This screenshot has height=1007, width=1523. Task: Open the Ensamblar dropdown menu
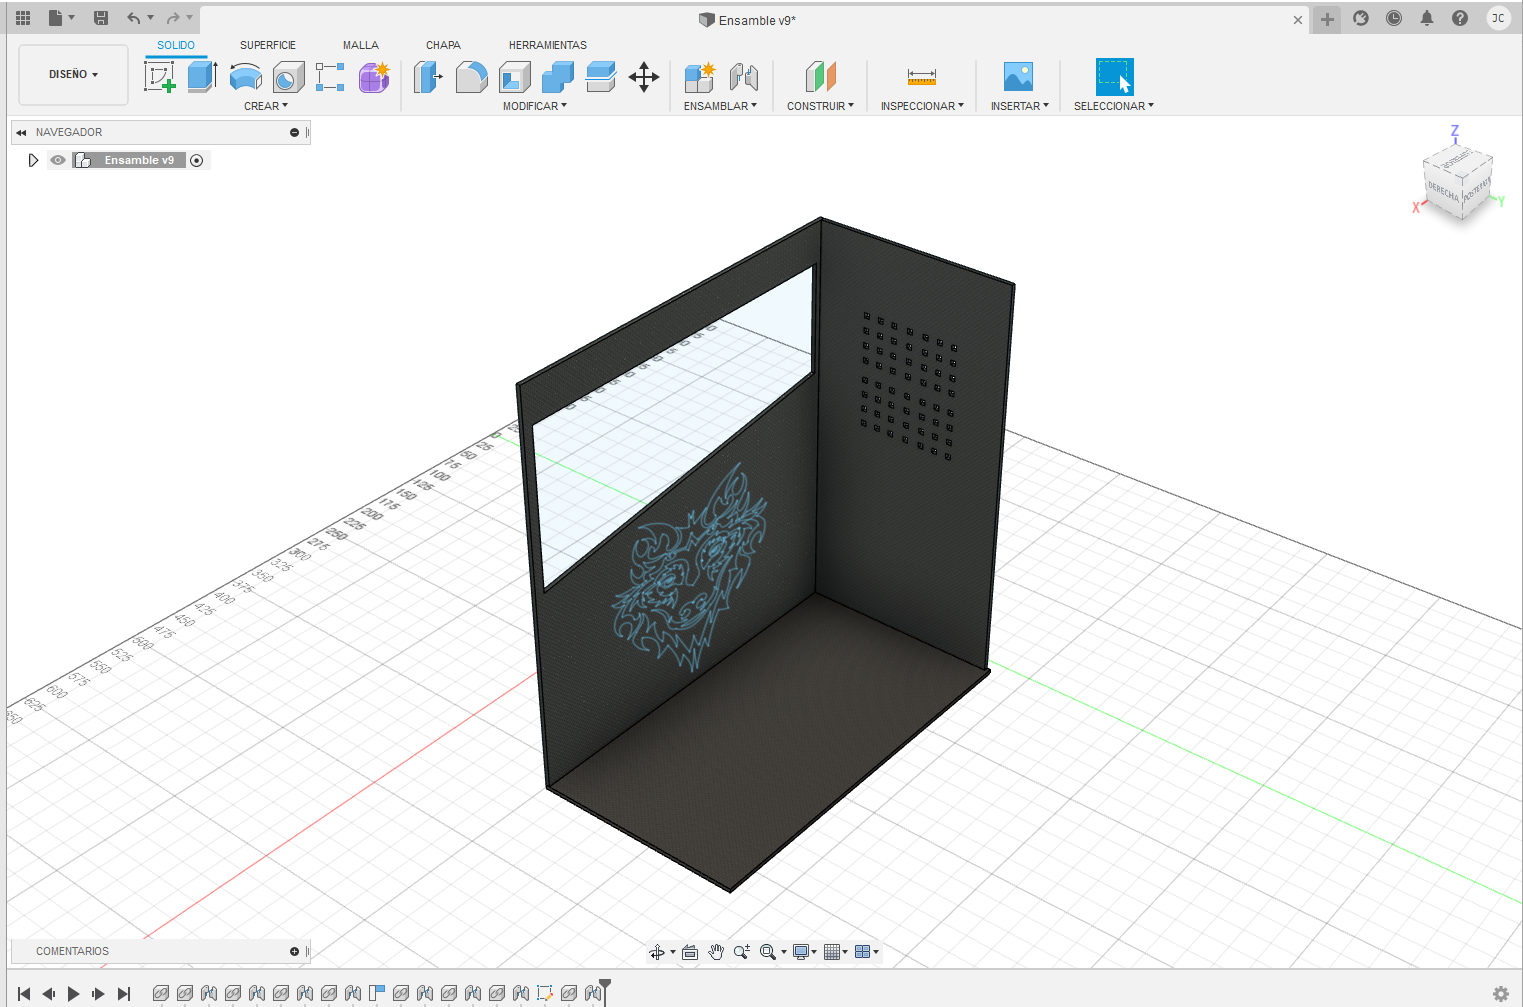point(721,106)
